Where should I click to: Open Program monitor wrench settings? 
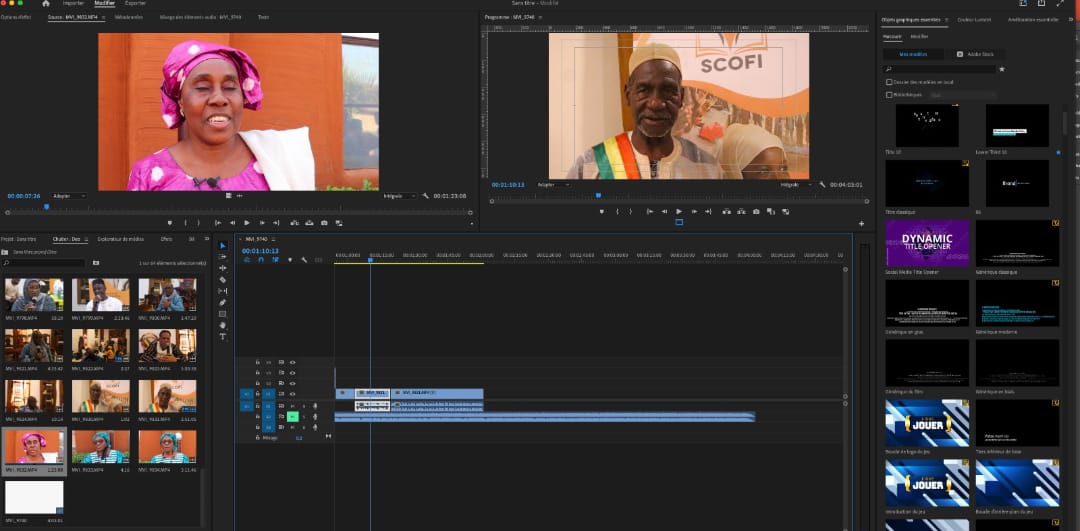click(x=822, y=184)
